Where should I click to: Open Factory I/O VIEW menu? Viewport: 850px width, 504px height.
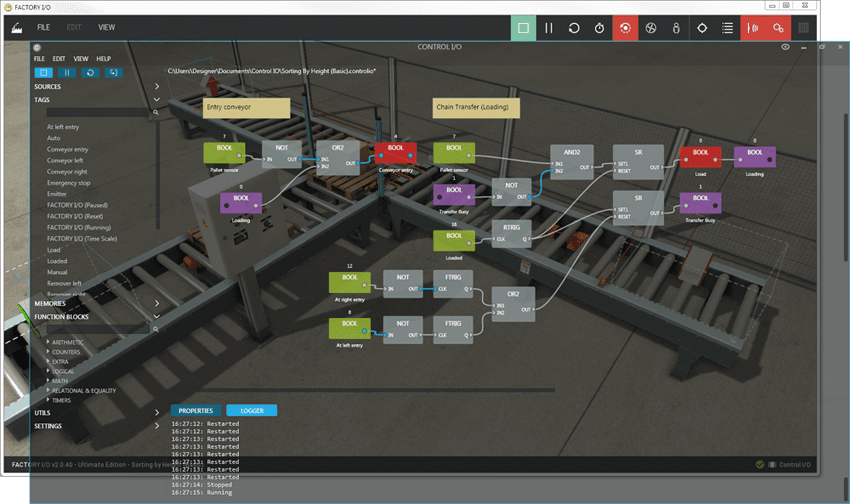coord(106,27)
